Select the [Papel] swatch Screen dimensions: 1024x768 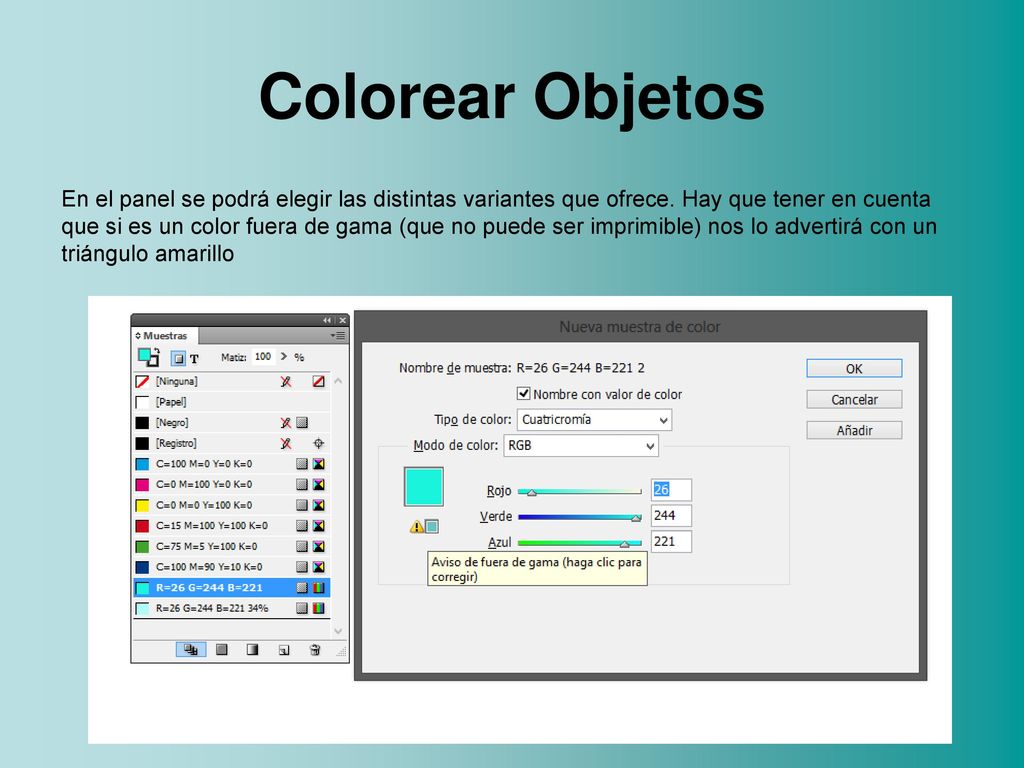tap(232, 402)
